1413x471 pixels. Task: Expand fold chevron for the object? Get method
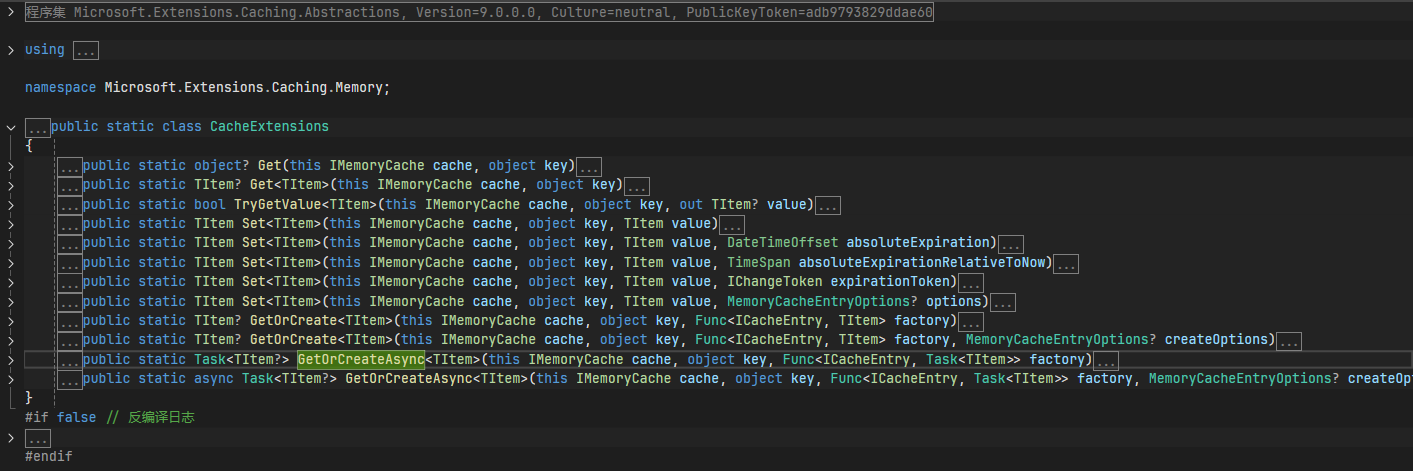[10, 166]
